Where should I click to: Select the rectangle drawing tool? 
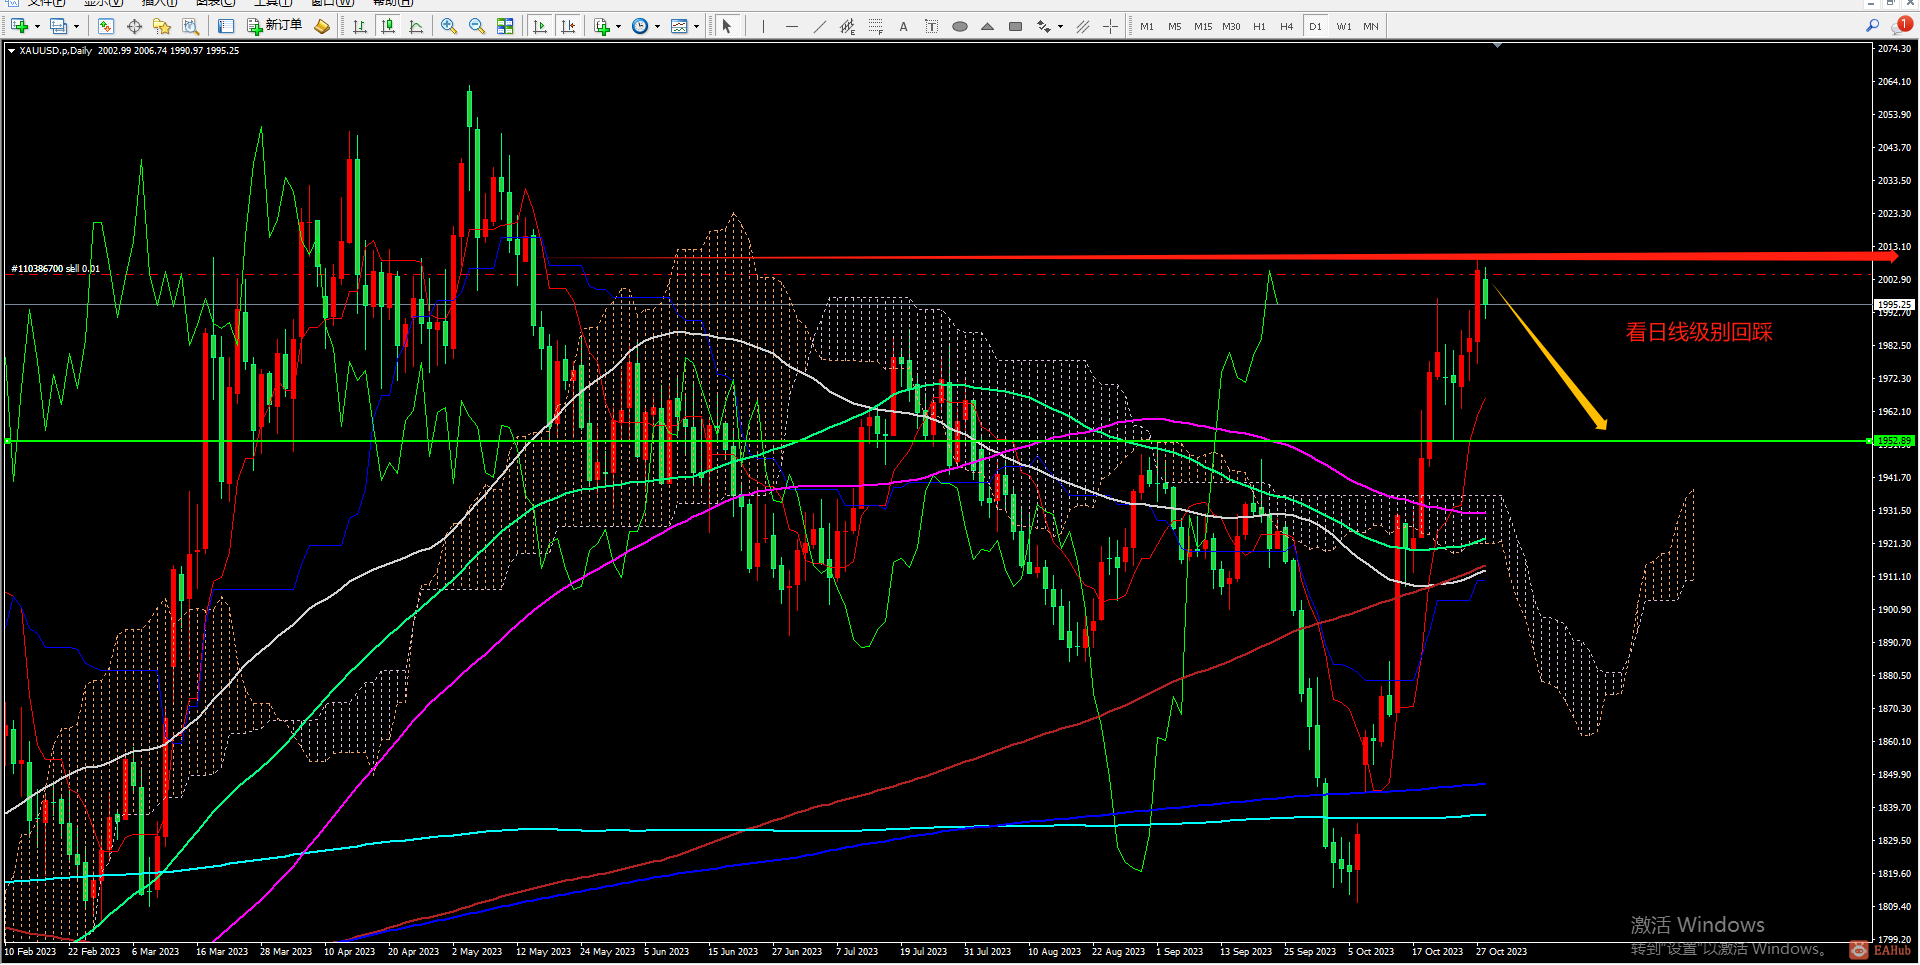1015,26
